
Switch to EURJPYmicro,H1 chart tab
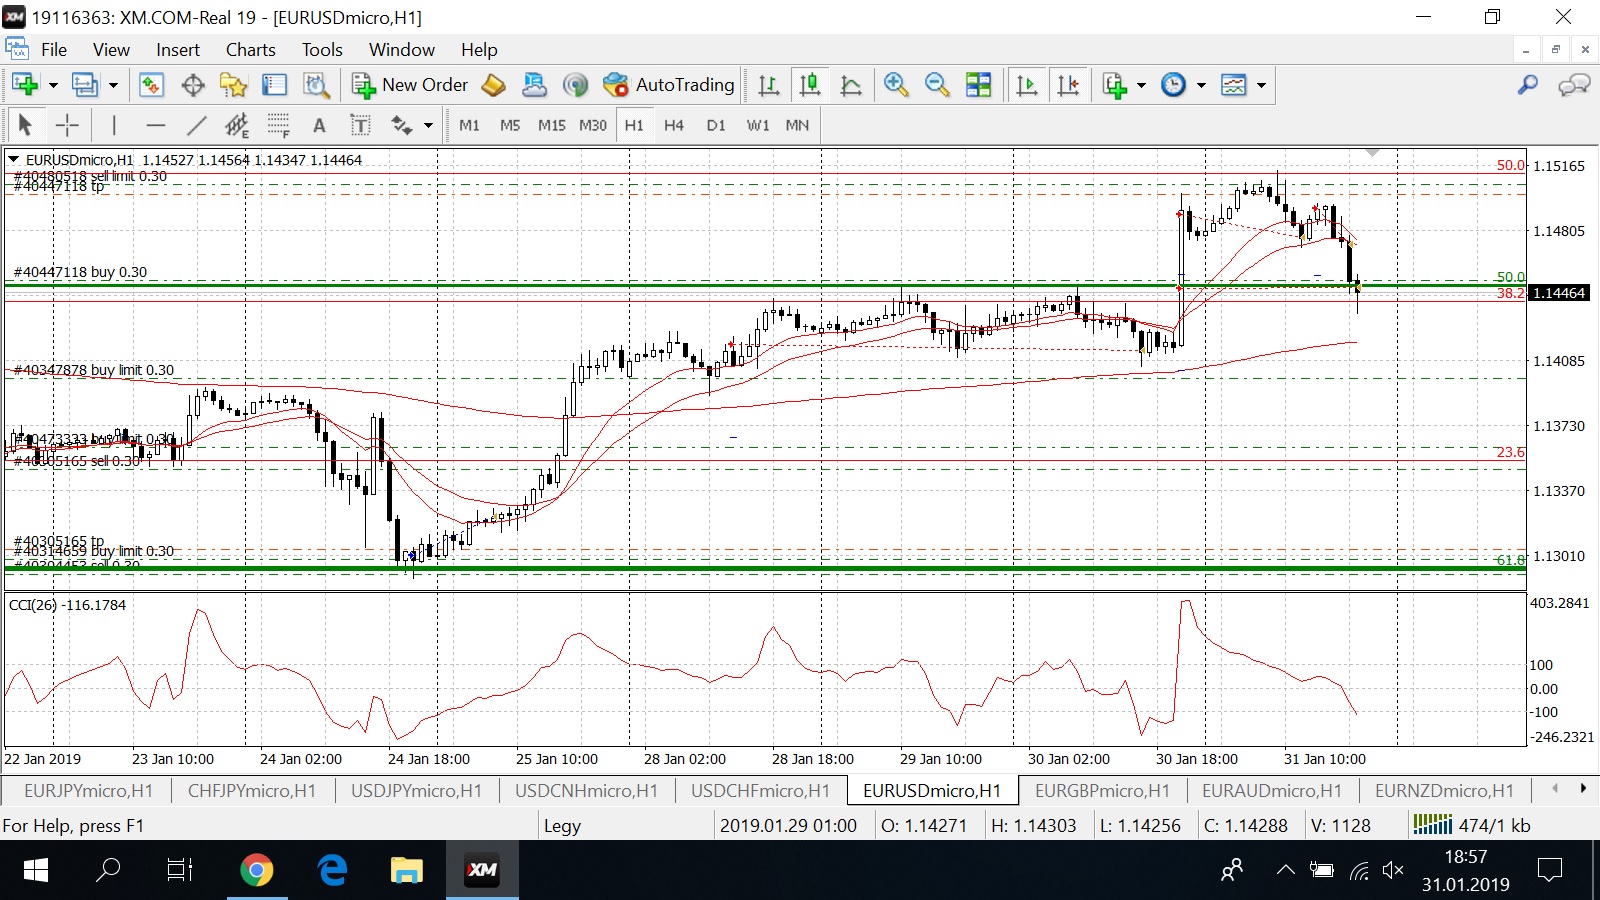tap(88, 791)
